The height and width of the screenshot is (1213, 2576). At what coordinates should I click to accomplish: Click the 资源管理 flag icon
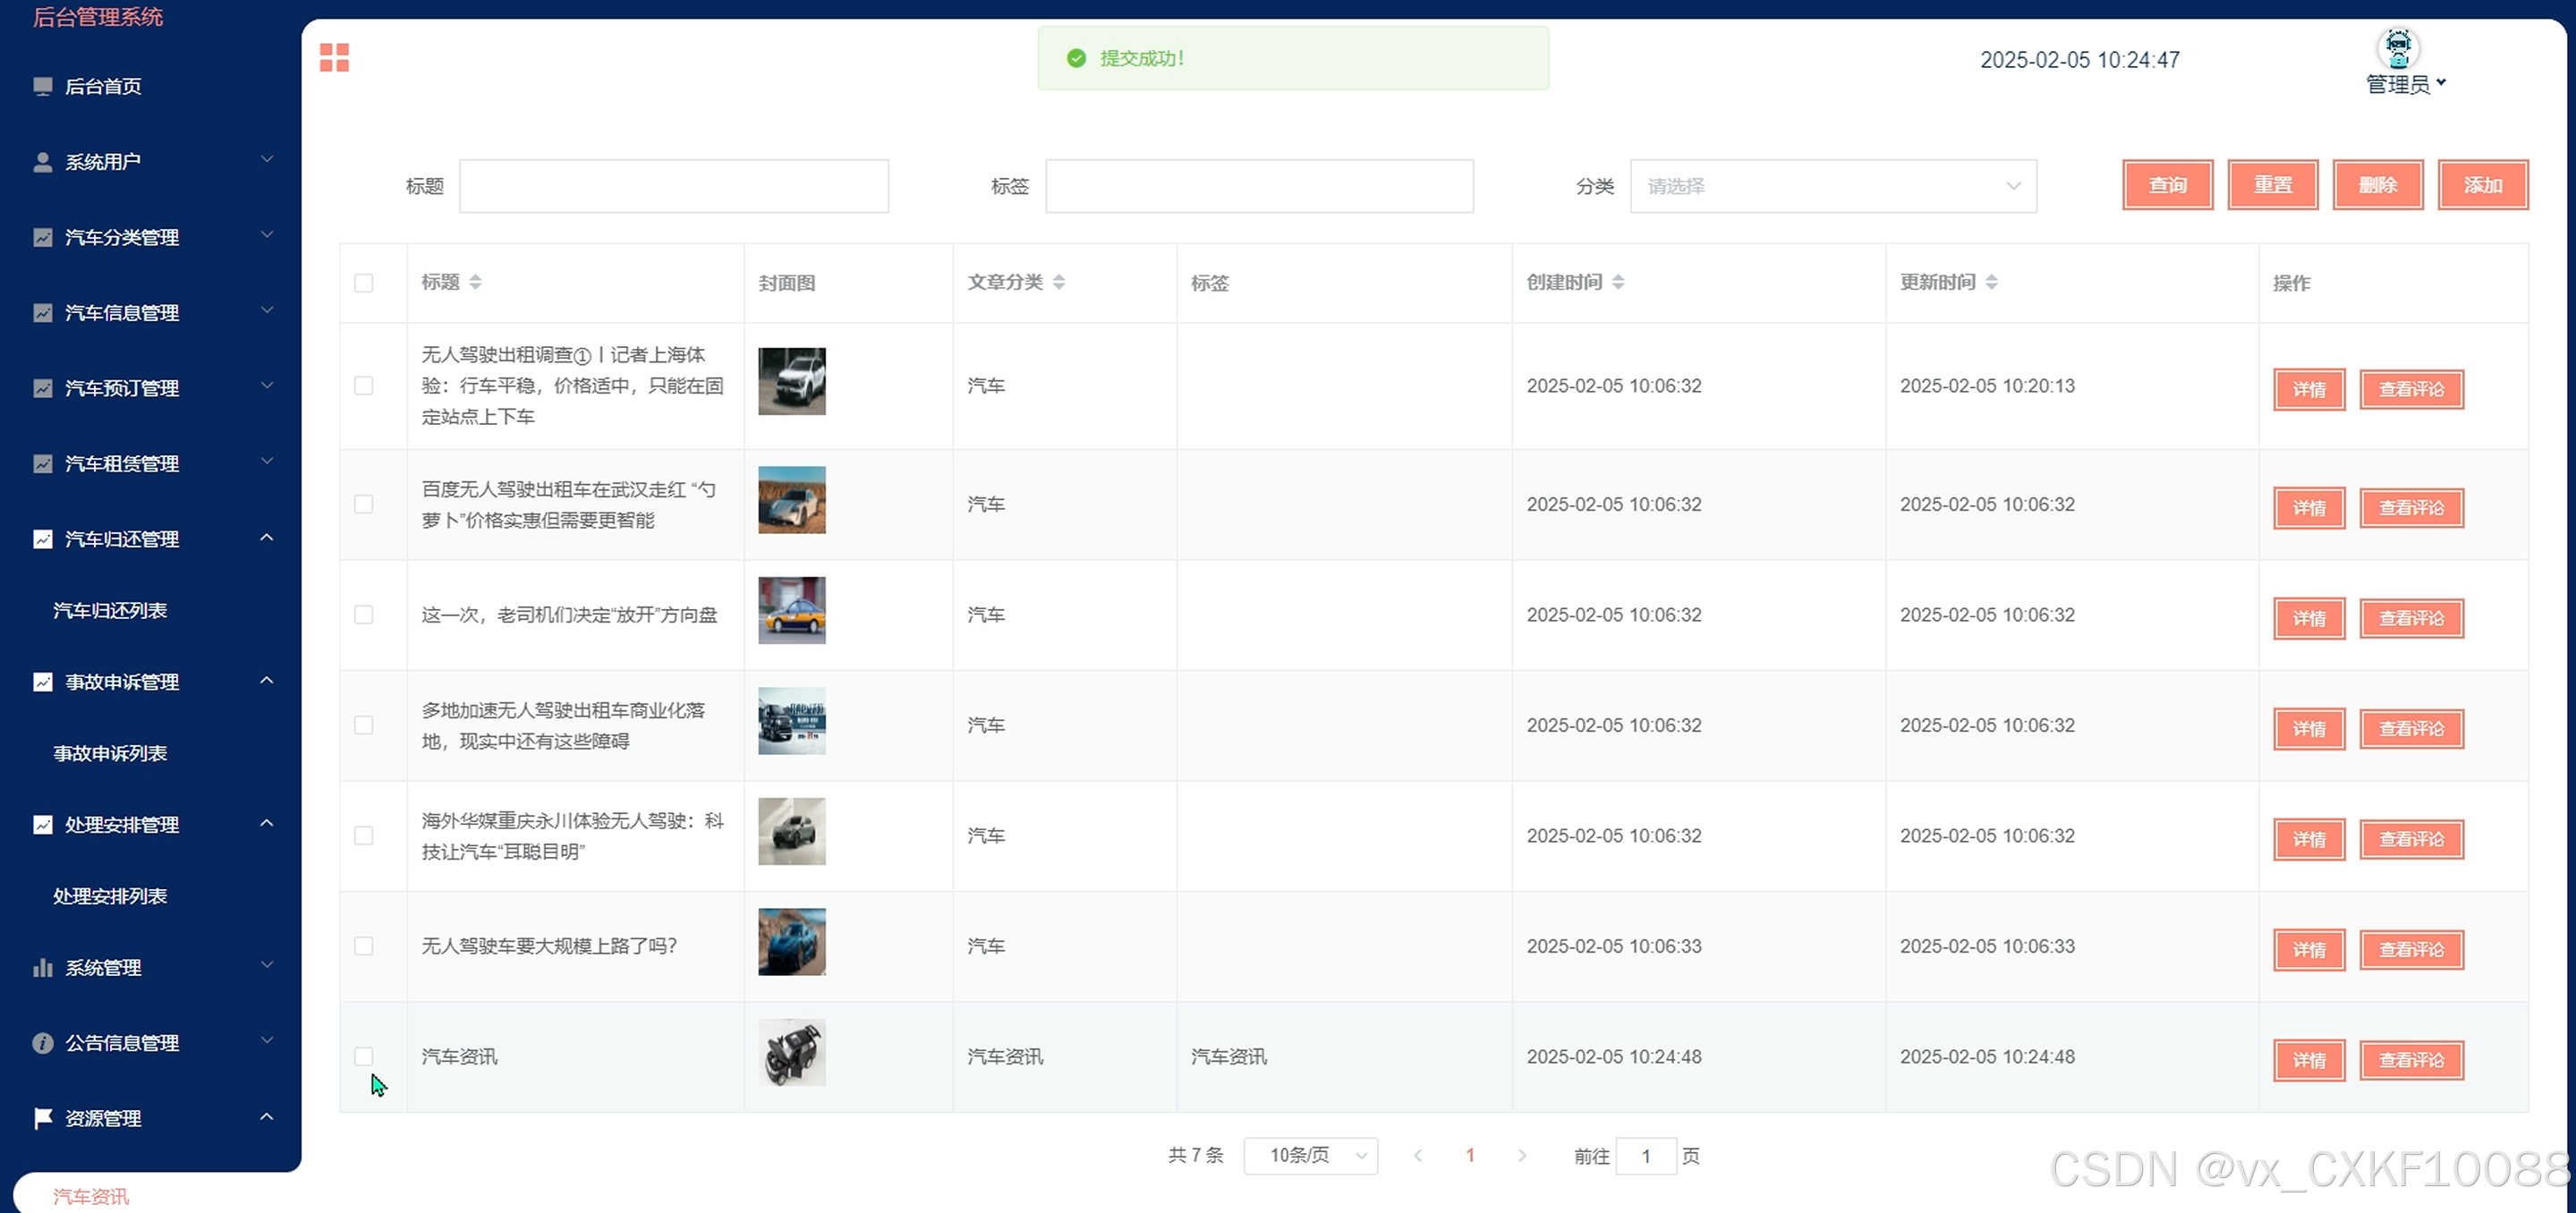pyautogui.click(x=42, y=1118)
